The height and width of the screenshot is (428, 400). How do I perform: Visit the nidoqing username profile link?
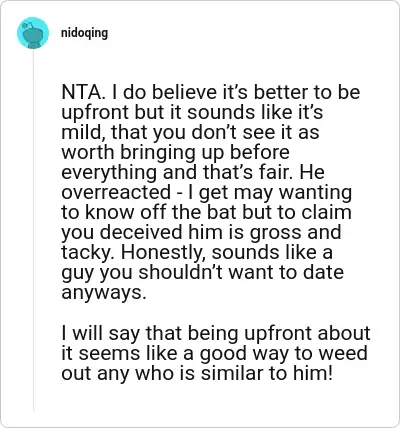point(85,33)
